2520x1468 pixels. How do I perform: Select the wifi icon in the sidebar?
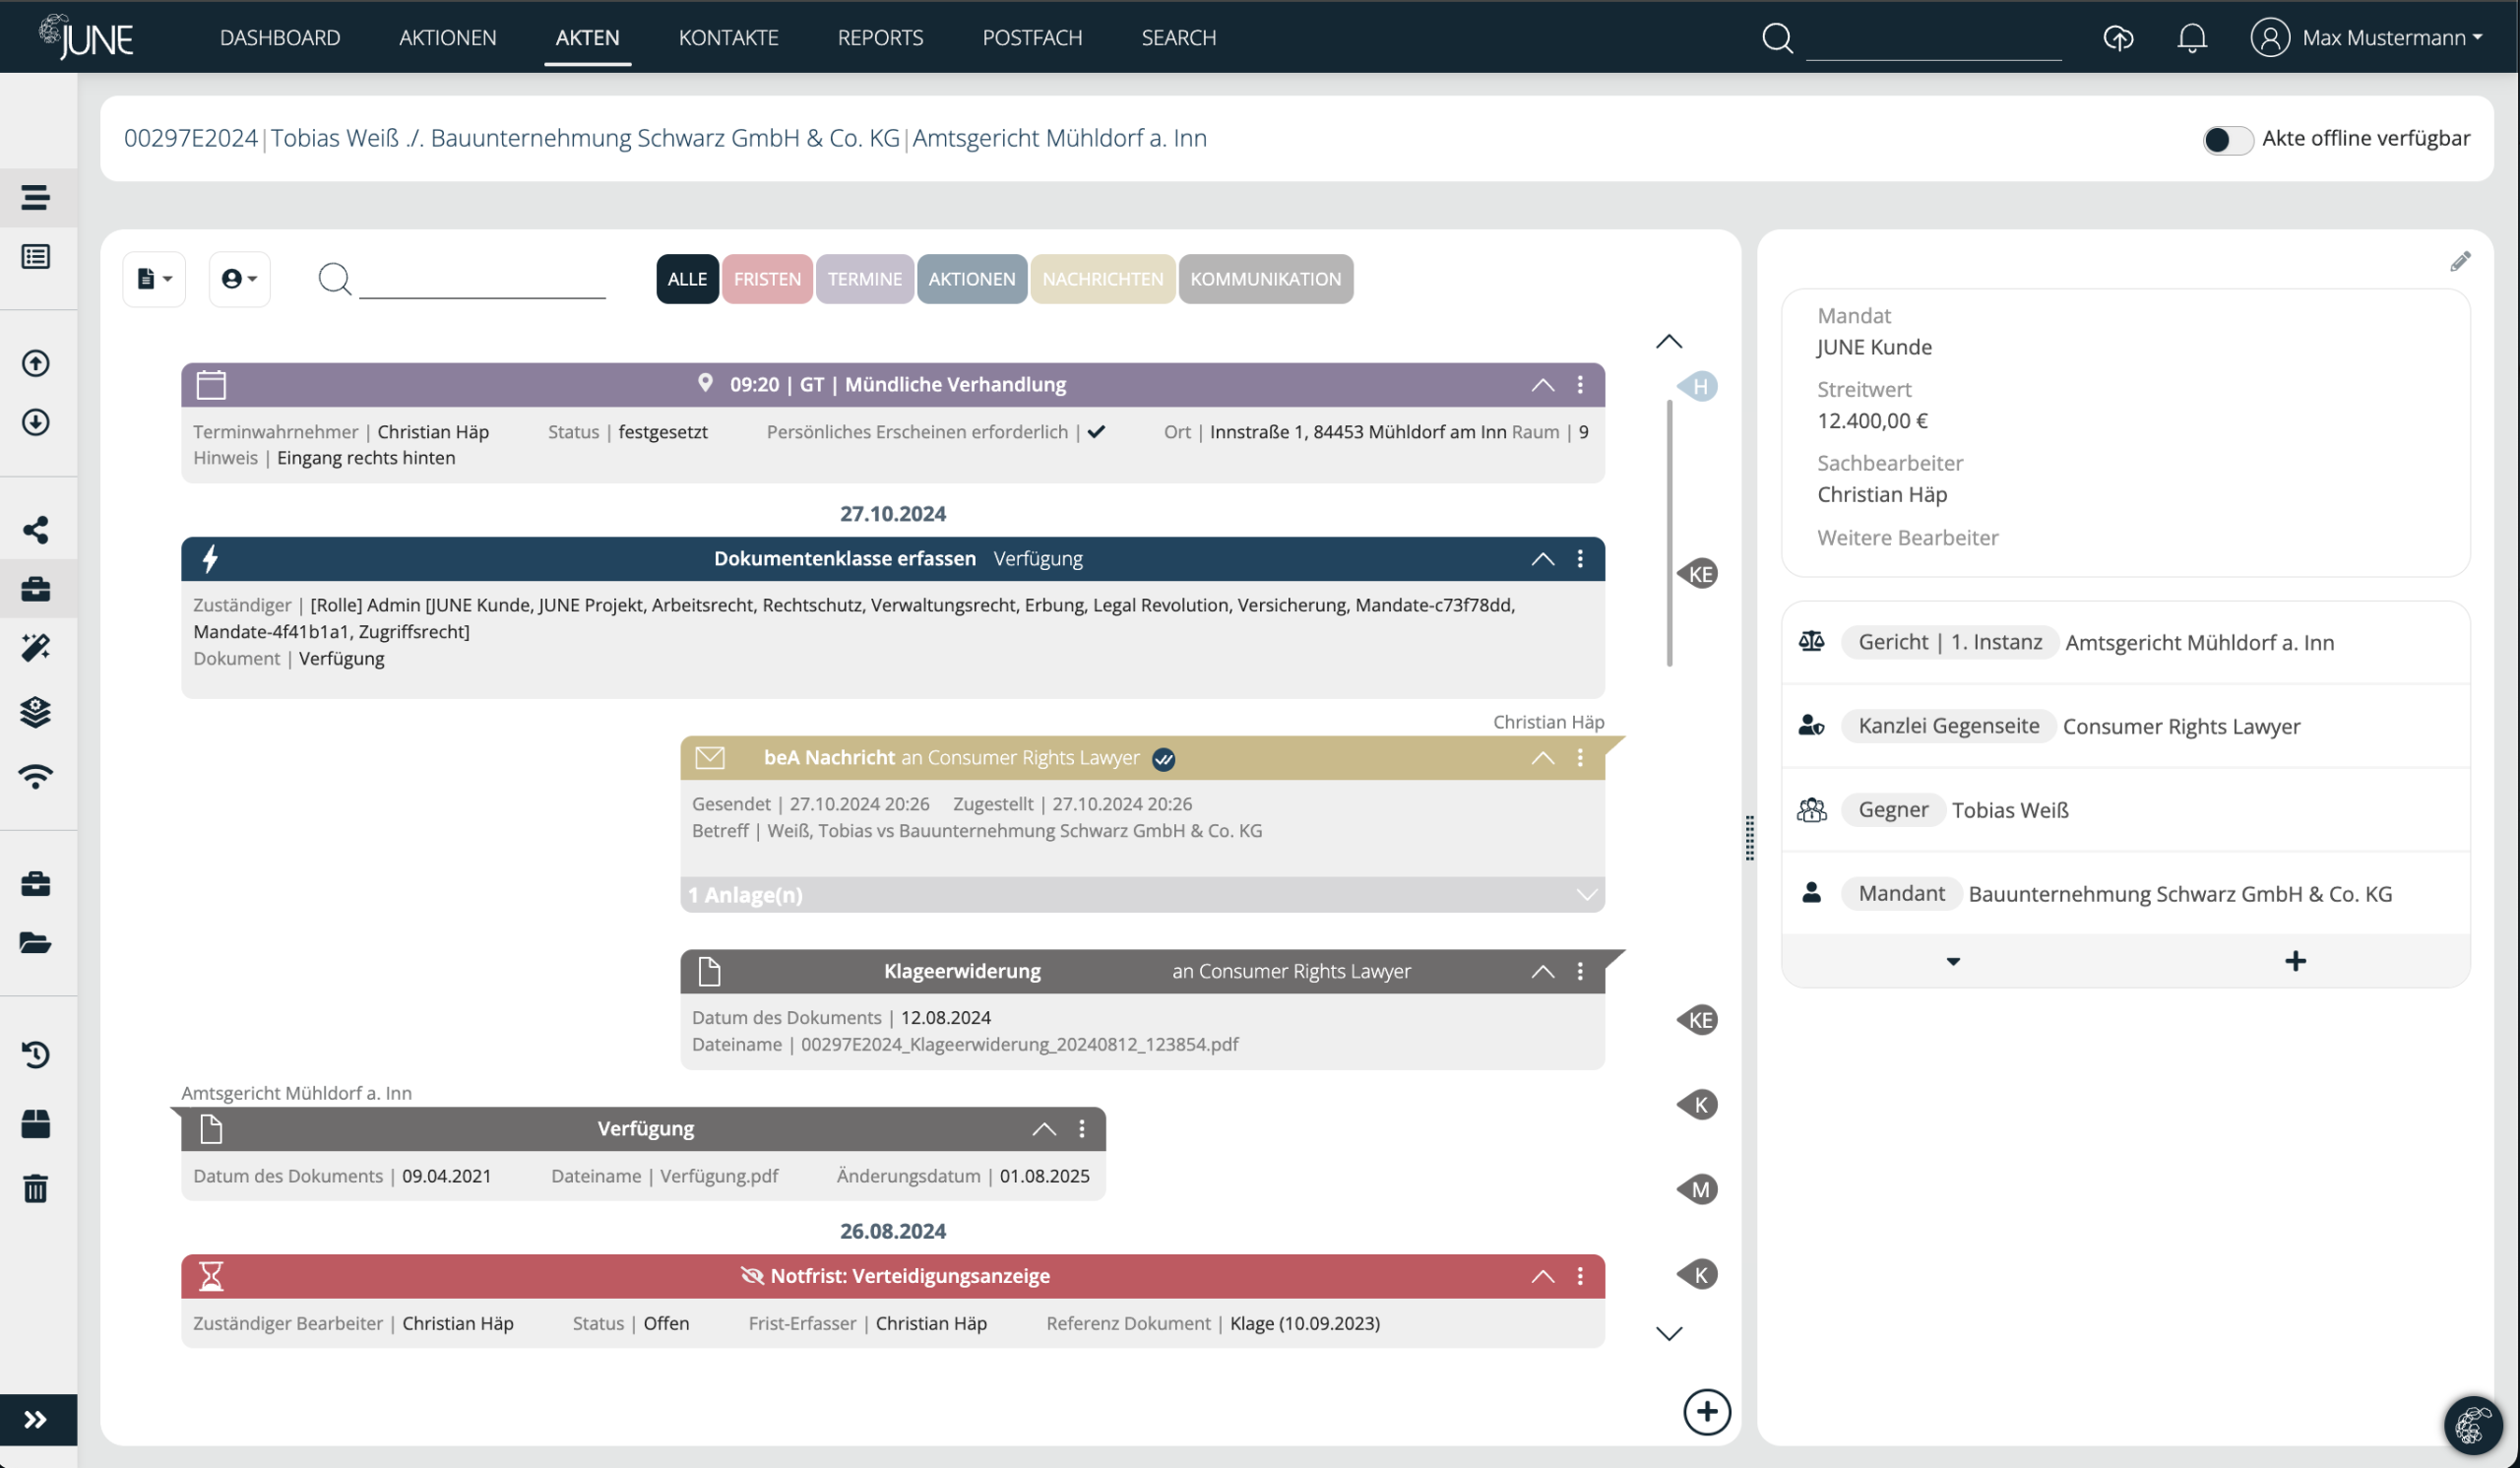pyautogui.click(x=36, y=776)
